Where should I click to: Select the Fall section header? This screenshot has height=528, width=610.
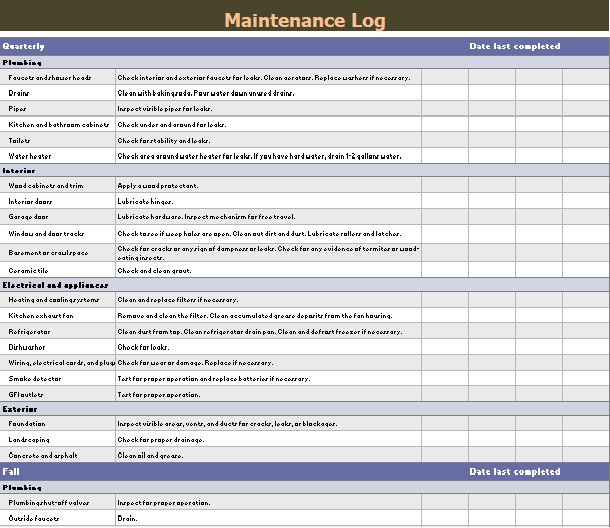pos(11,471)
